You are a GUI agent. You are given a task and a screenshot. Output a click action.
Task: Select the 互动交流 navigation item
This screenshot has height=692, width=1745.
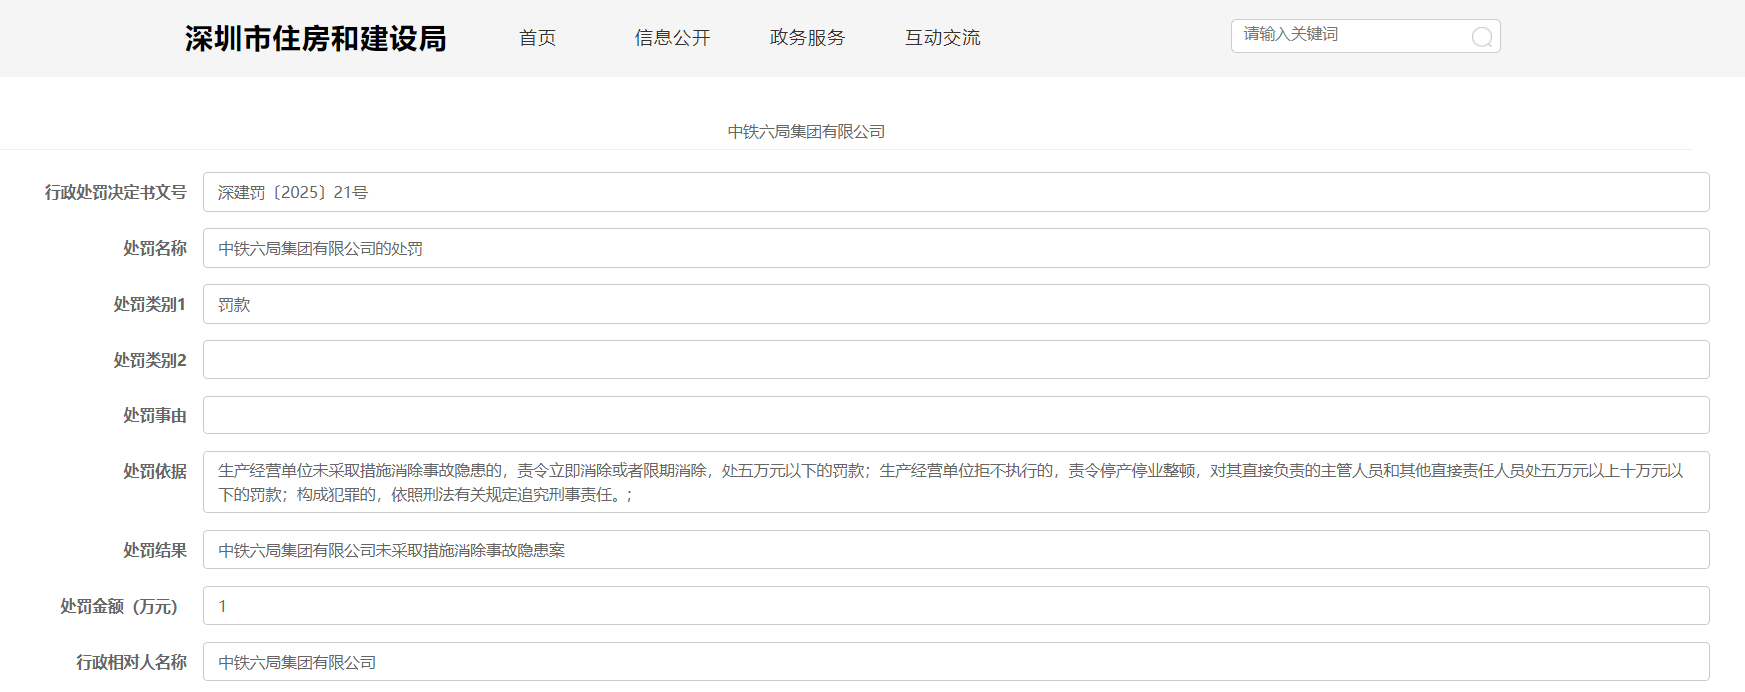click(x=942, y=38)
